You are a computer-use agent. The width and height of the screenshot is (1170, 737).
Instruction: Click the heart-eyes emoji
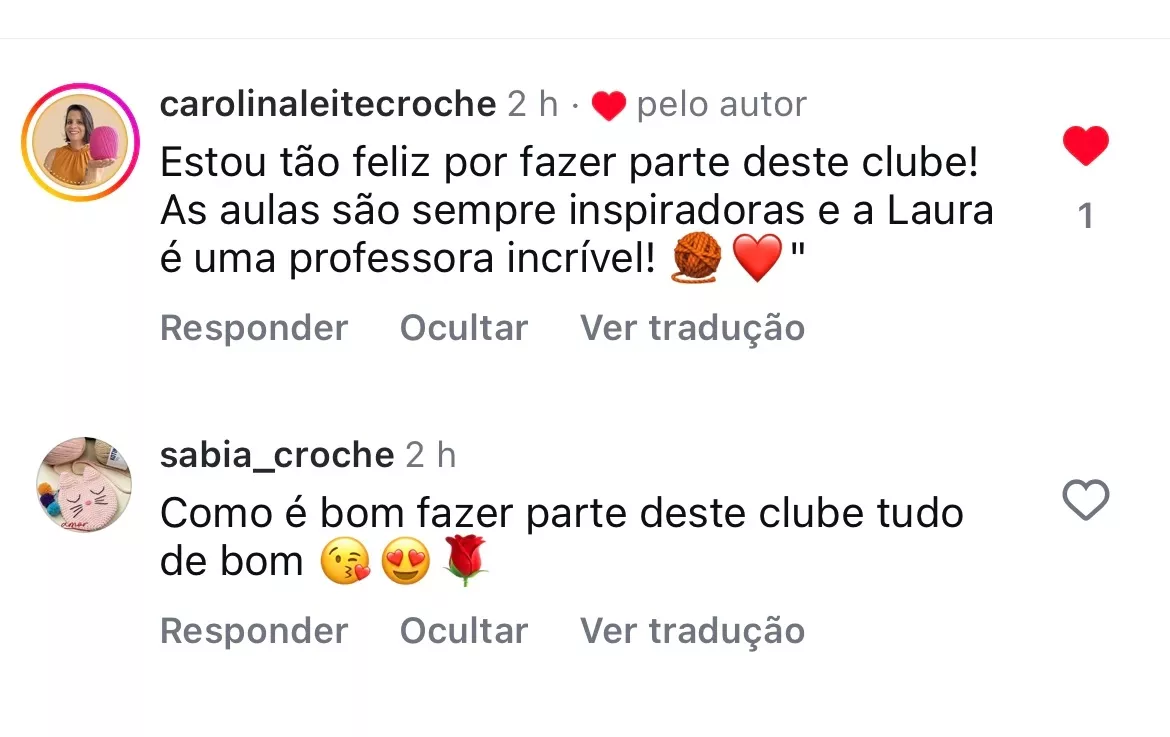[x=406, y=560]
